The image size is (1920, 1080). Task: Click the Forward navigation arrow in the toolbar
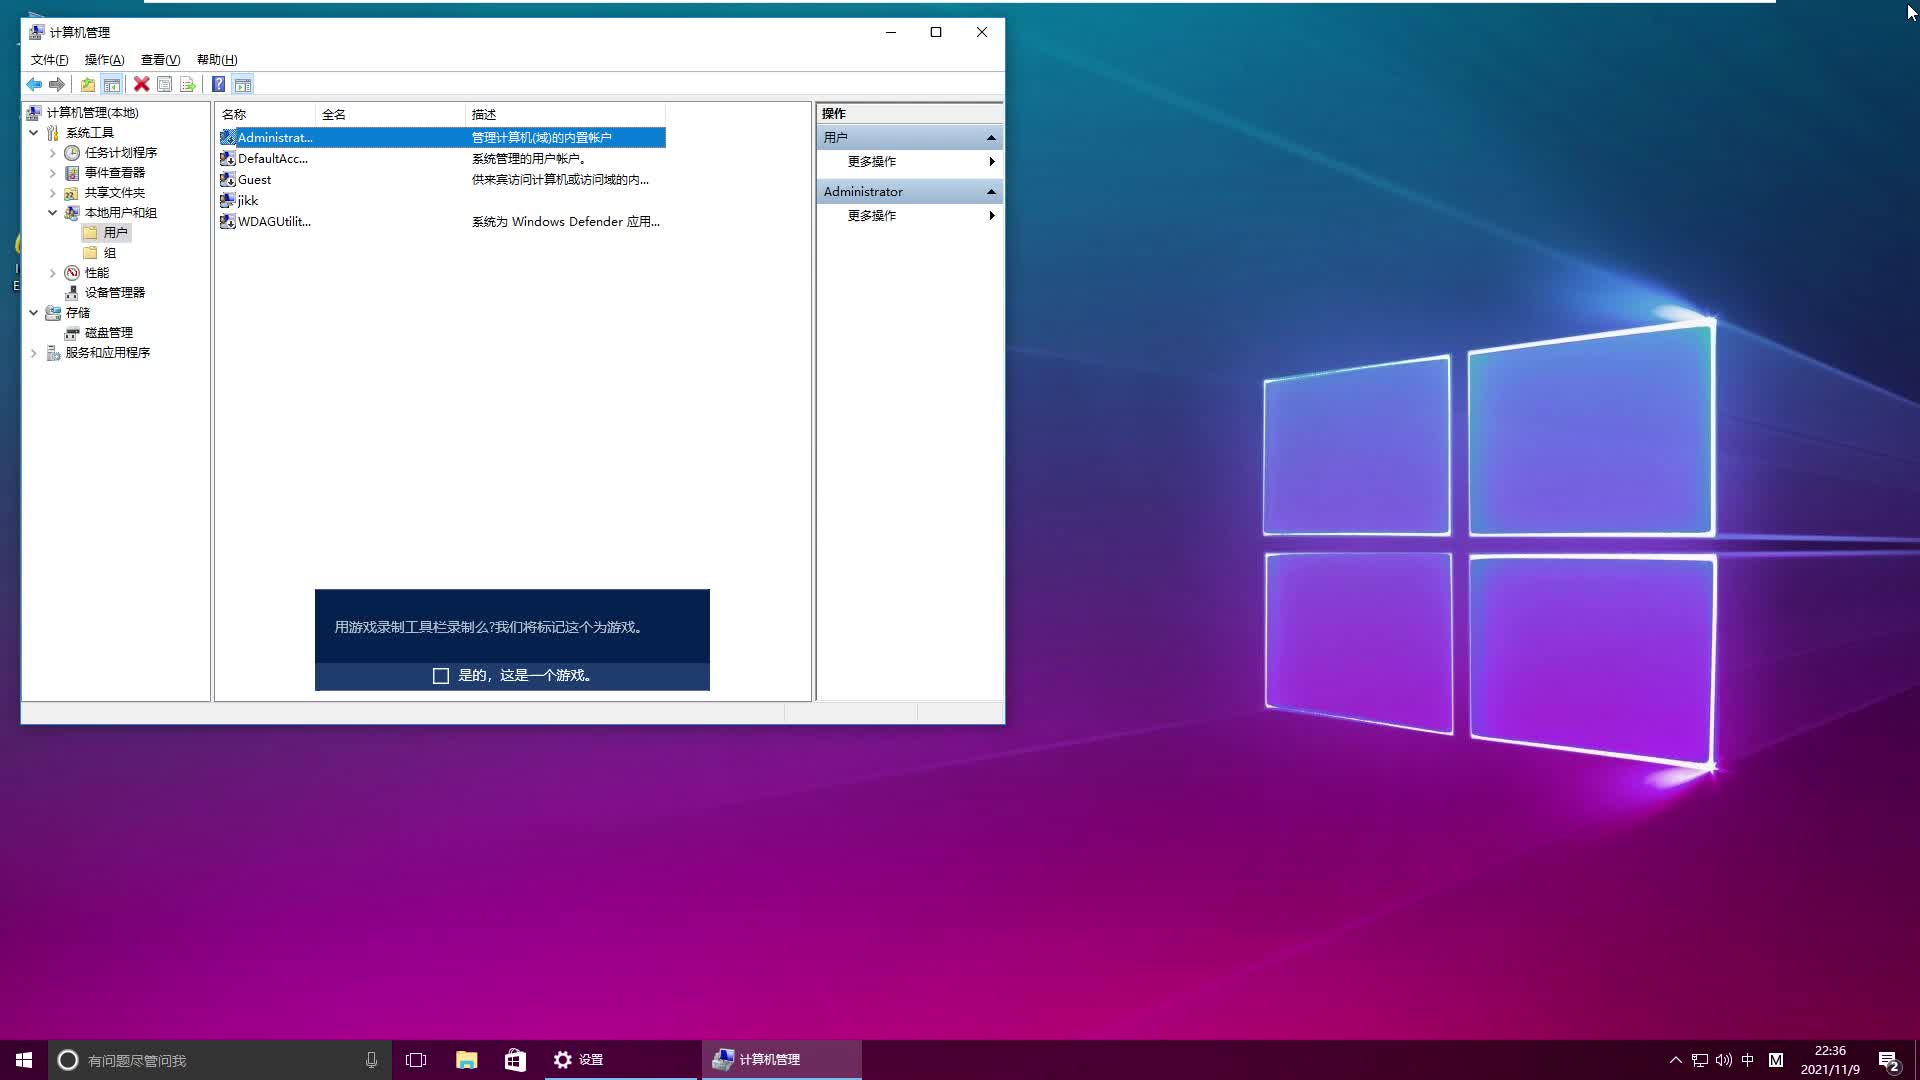[x=57, y=84]
